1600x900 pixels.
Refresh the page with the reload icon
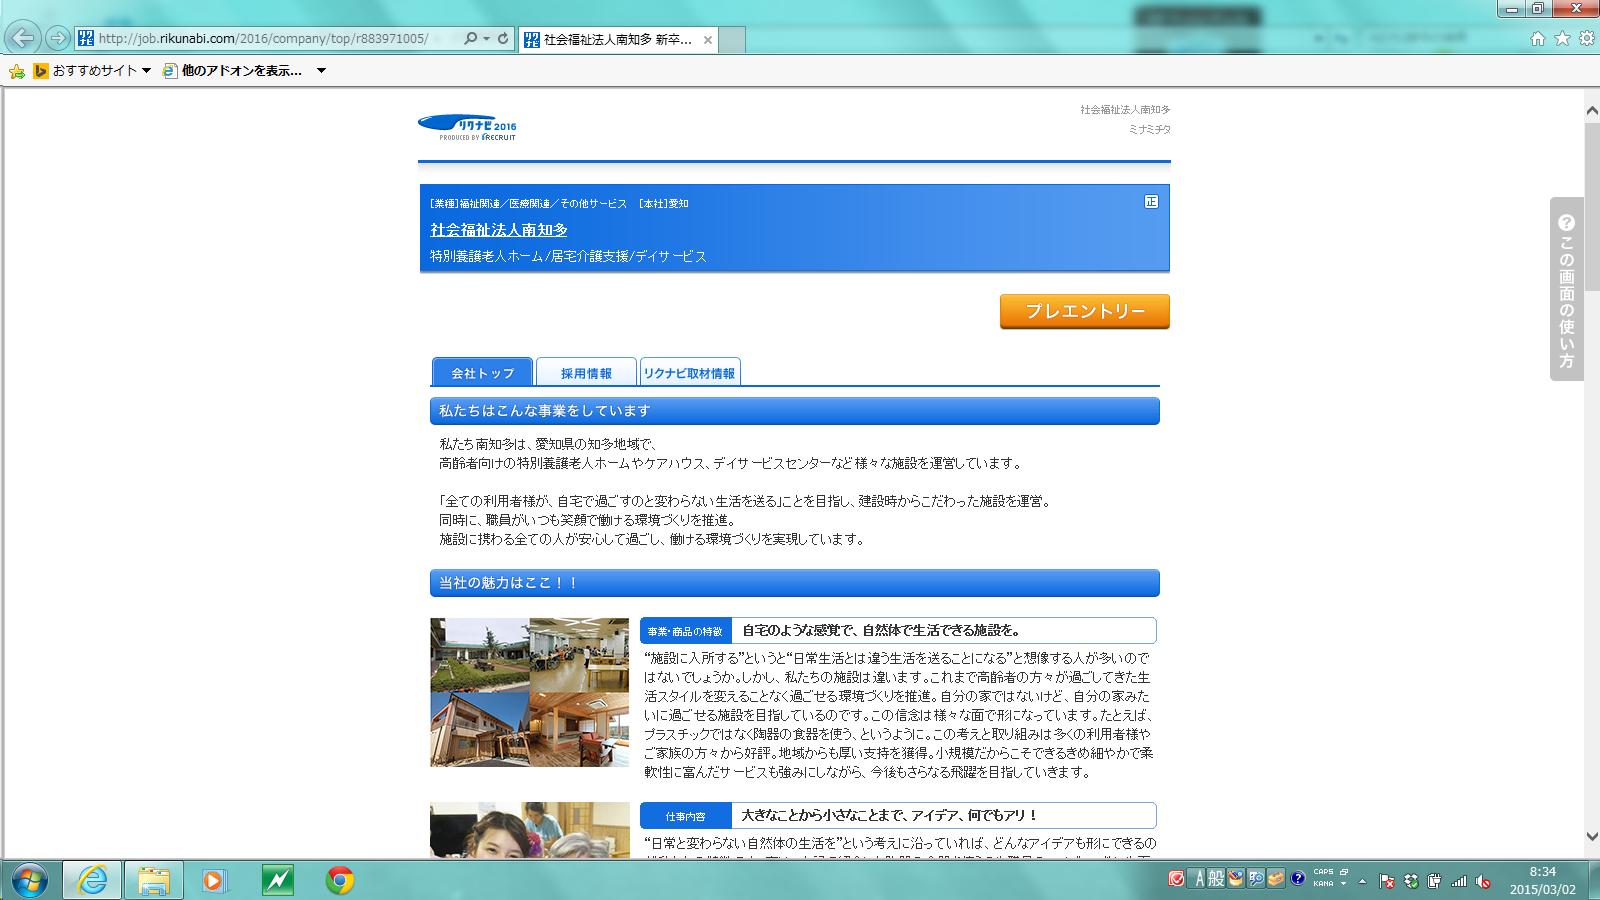tap(503, 38)
